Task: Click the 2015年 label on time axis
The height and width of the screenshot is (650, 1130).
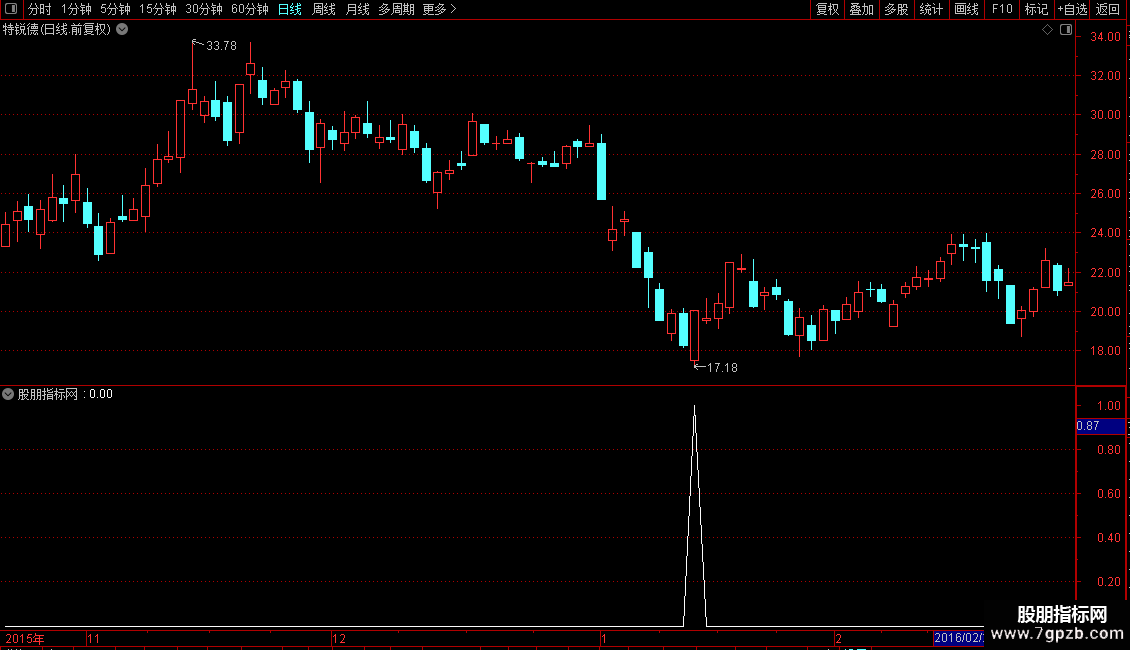Action: [x=25, y=638]
